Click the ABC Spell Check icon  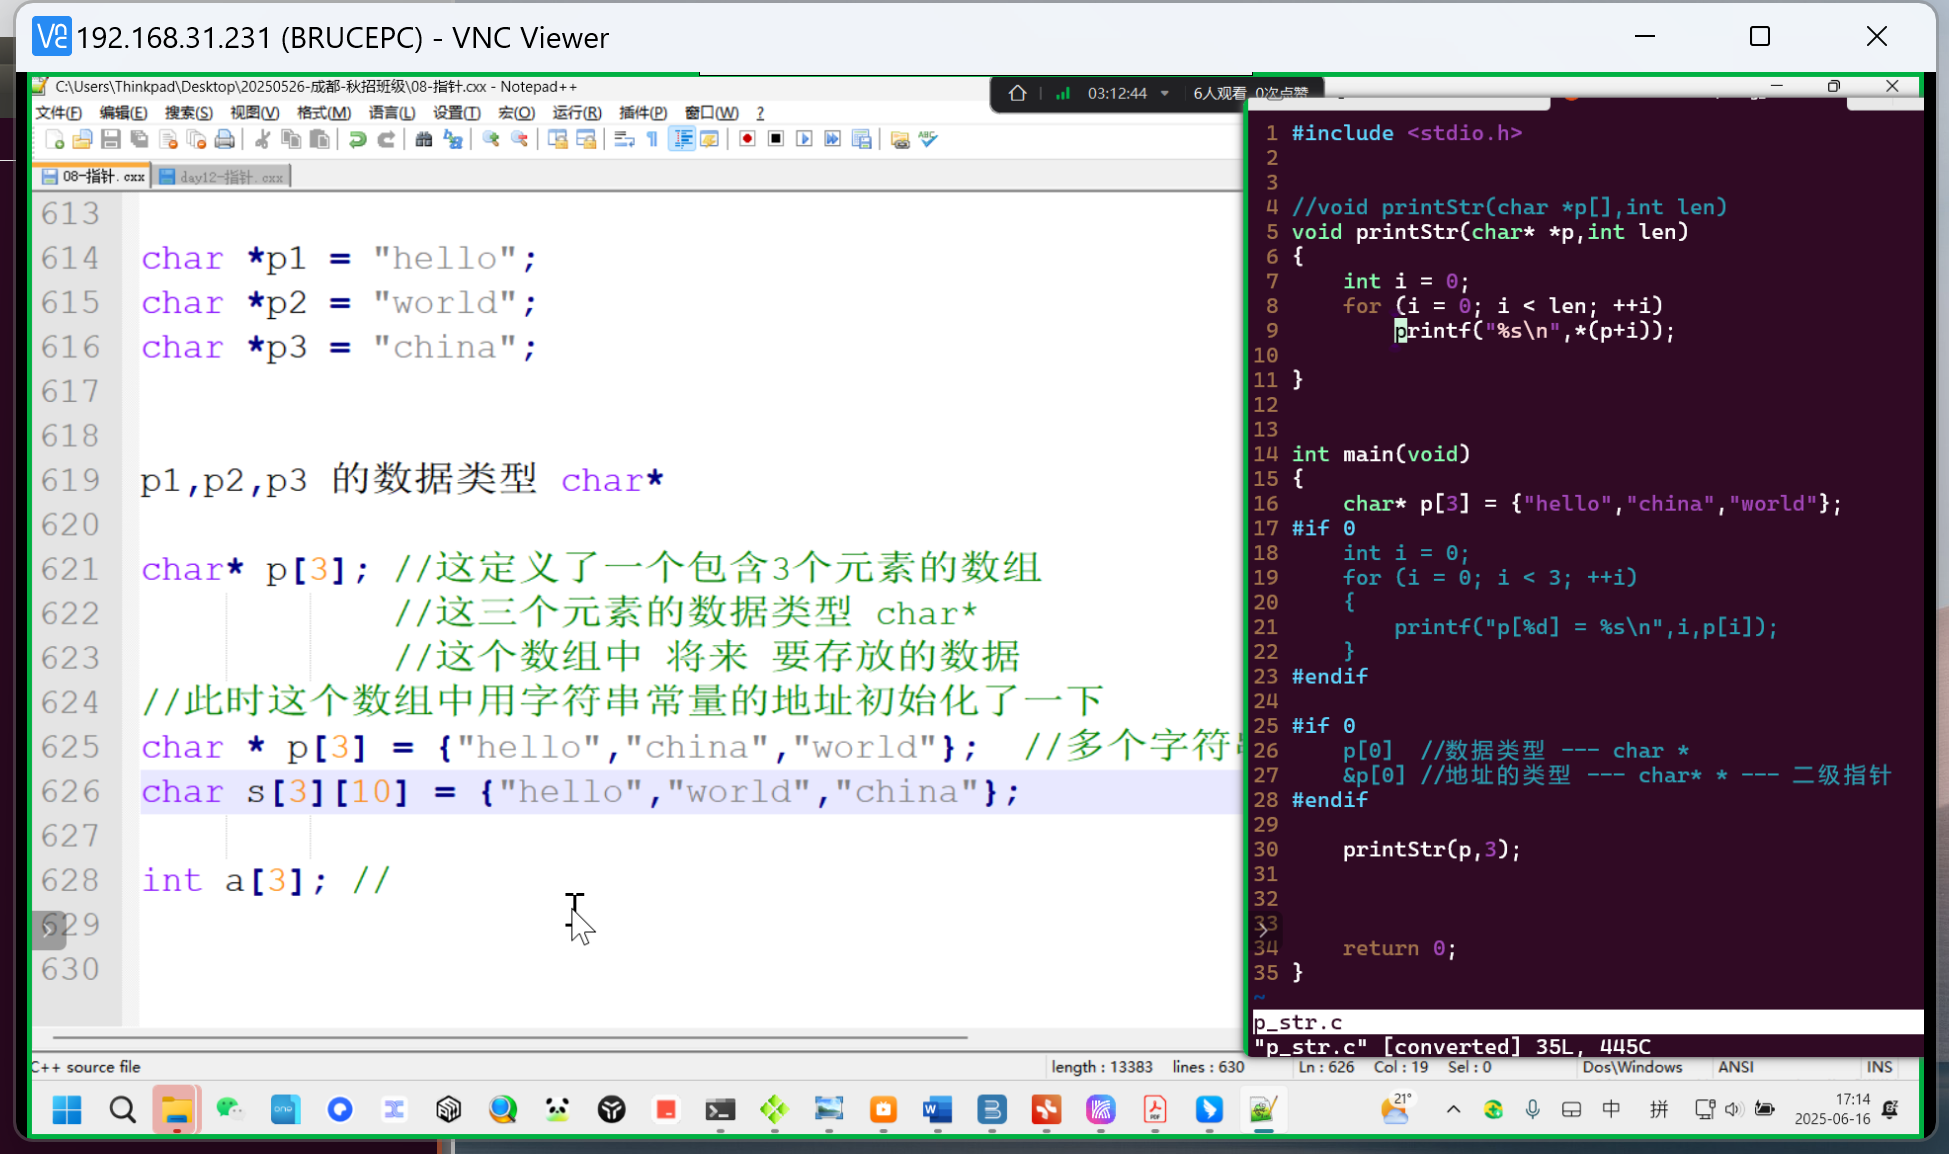click(929, 139)
